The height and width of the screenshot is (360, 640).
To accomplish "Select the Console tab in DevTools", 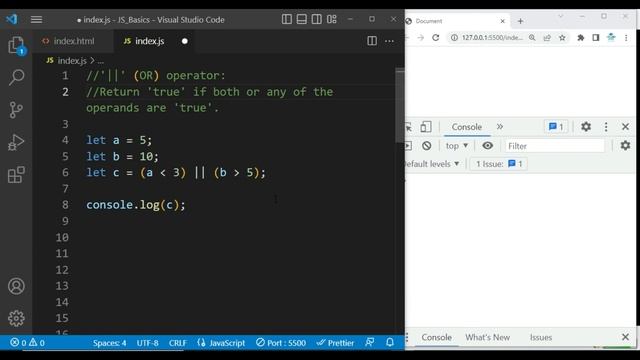I will (x=467, y=127).
